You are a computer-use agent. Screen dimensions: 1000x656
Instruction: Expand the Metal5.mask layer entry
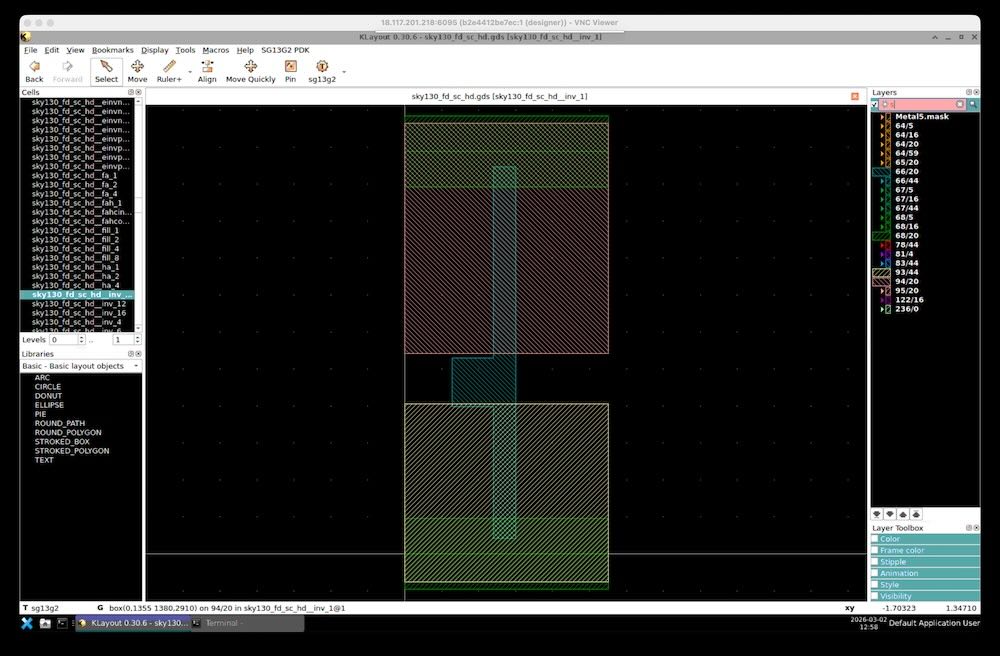pos(882,116)
